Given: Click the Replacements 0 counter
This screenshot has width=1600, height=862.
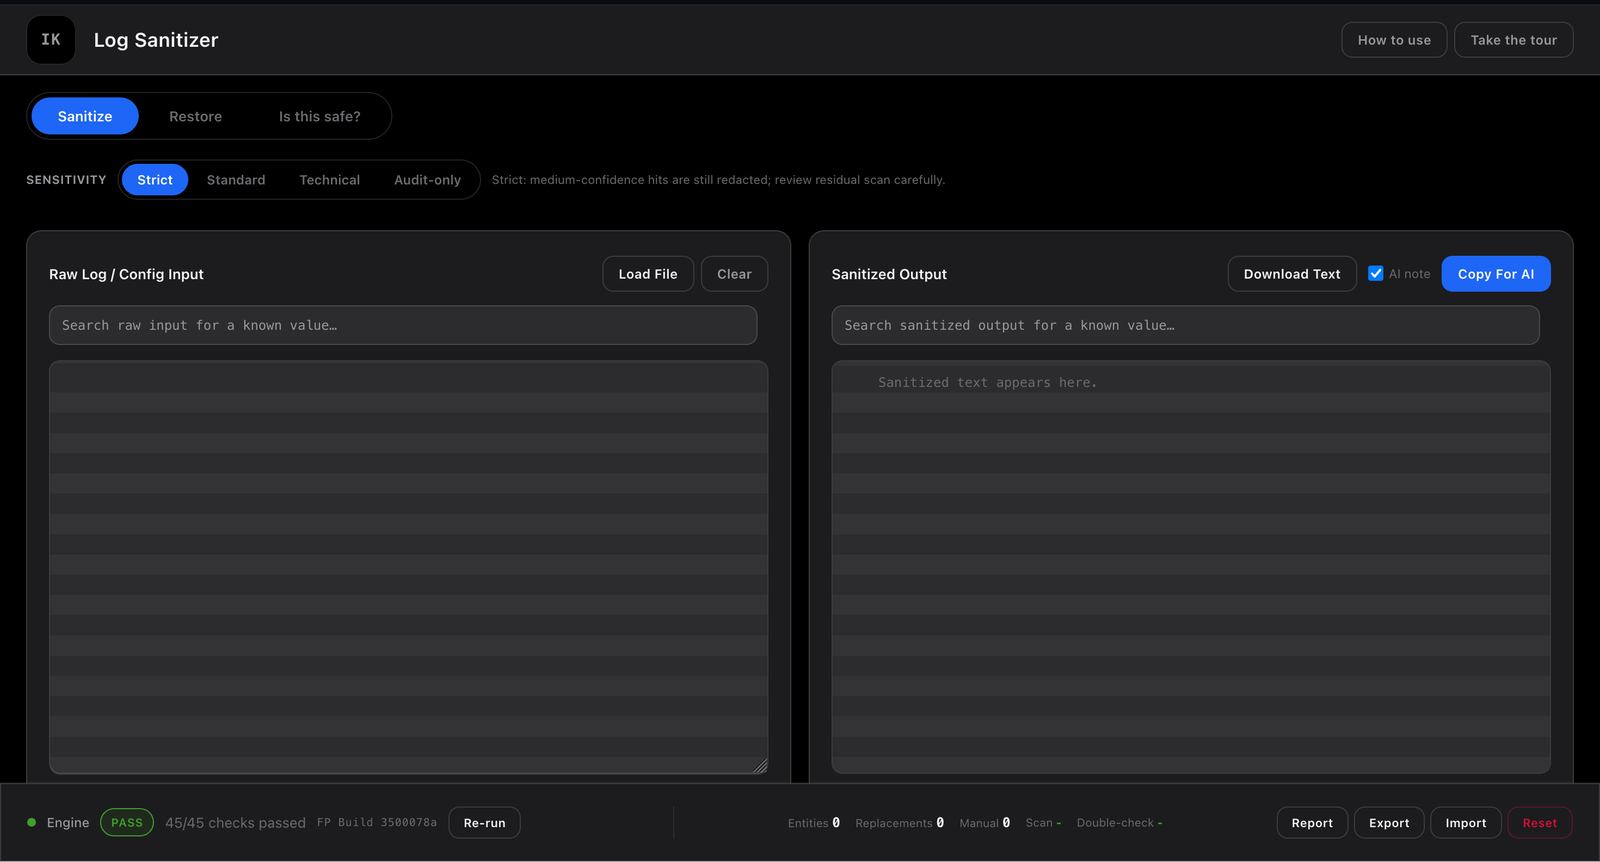Looking at the screenshot, I should [900, 823].
